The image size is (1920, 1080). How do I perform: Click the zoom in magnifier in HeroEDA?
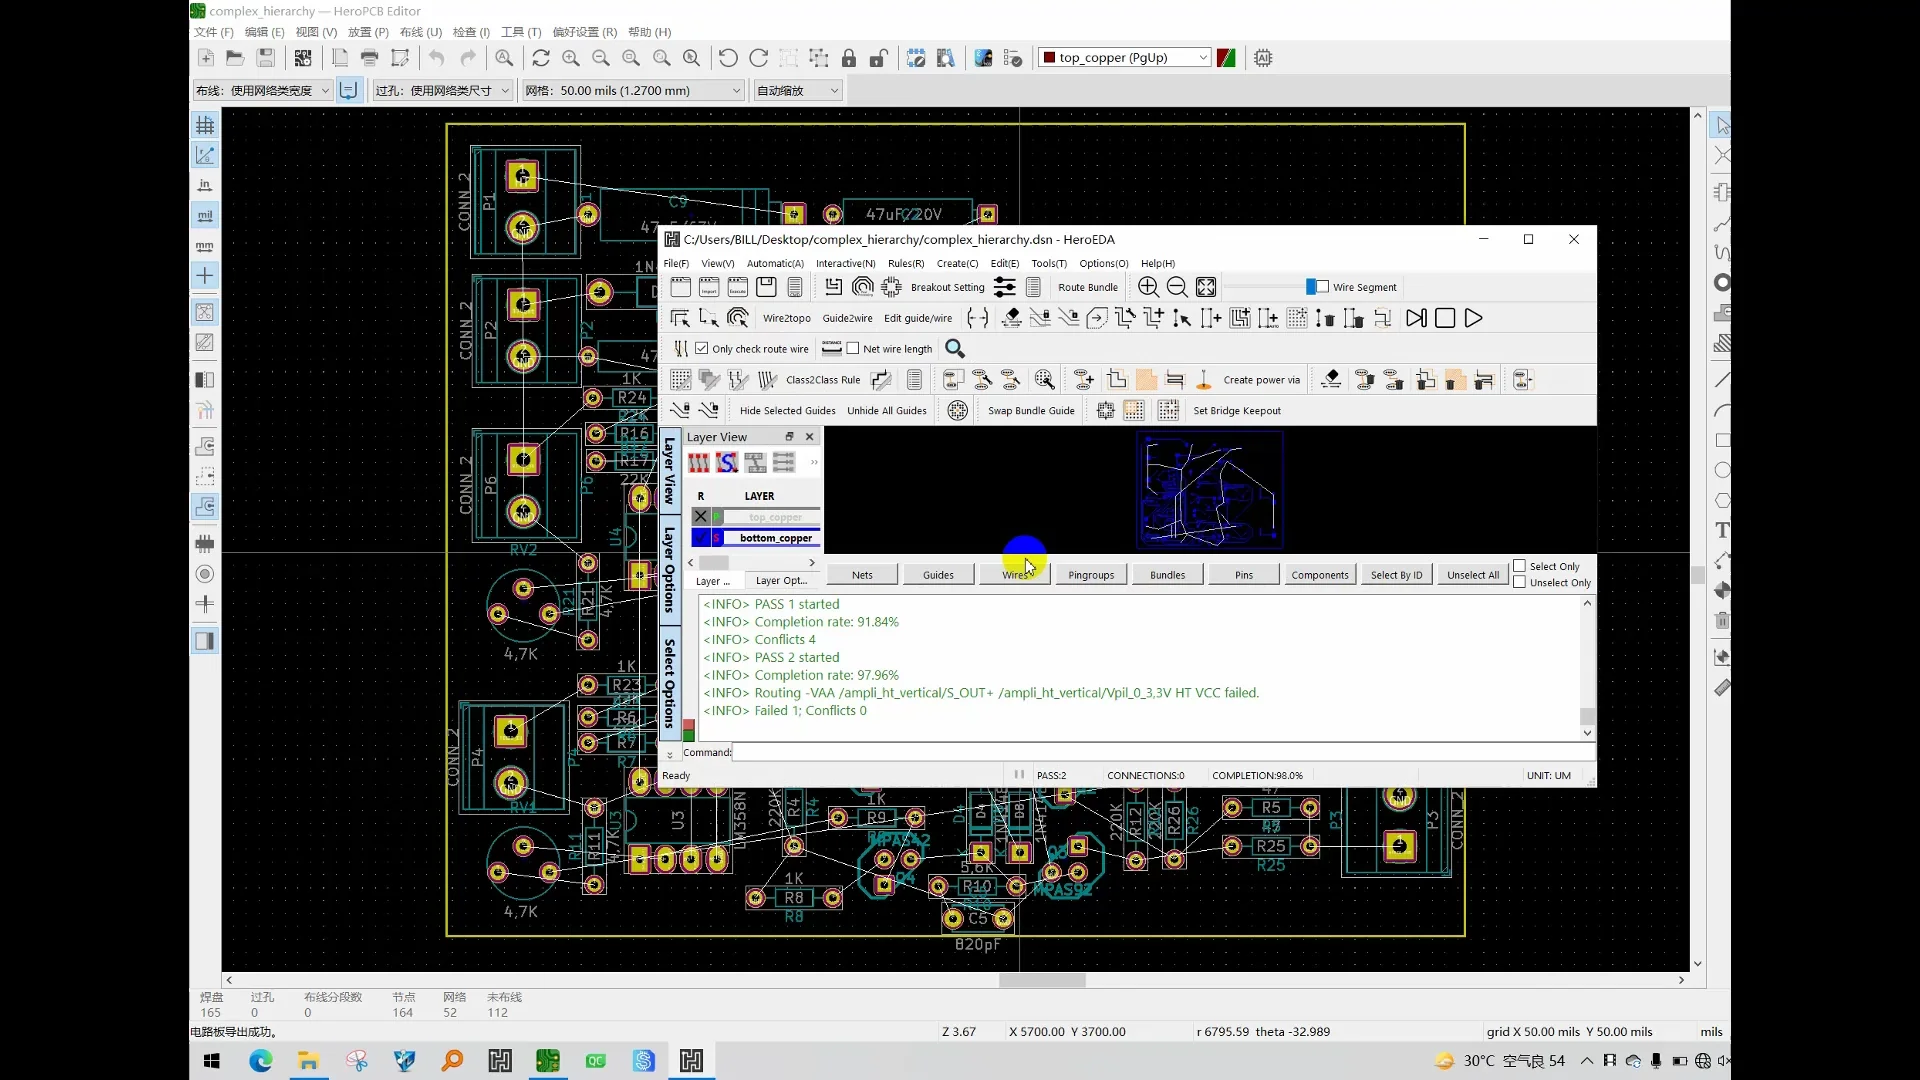click(1148, 288)
